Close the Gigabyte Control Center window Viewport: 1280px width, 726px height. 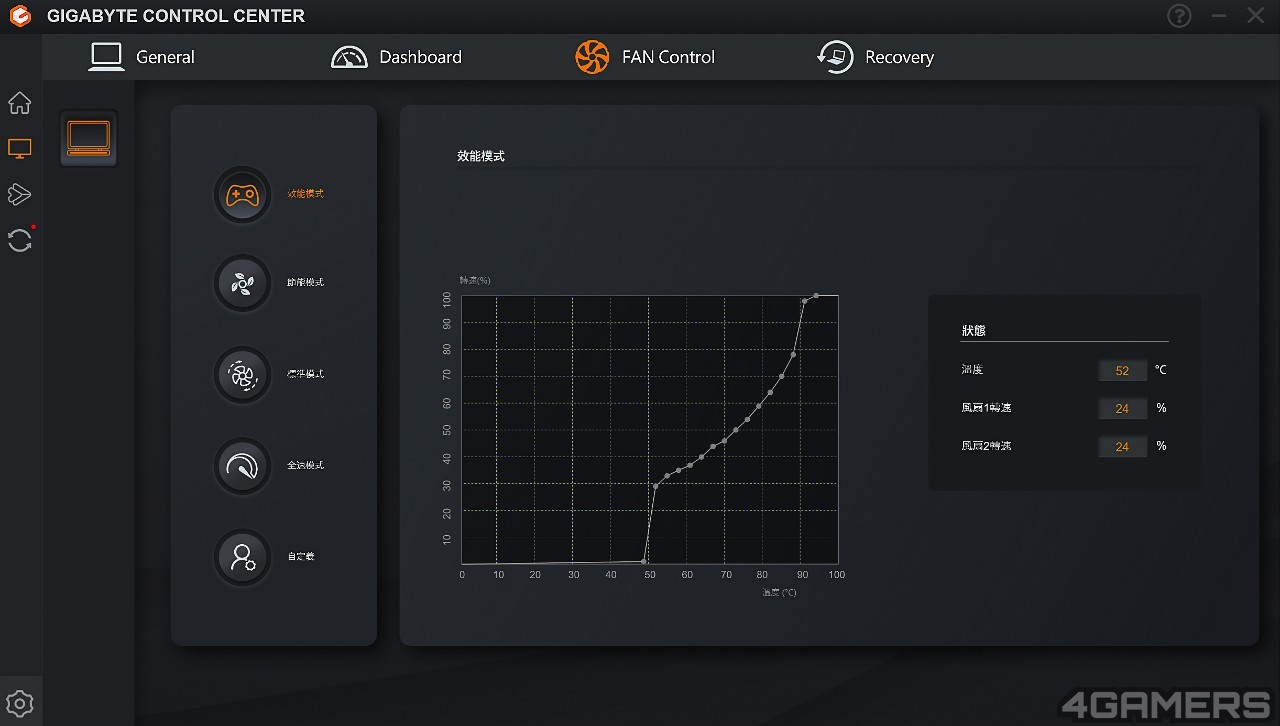coord(1256,16)
